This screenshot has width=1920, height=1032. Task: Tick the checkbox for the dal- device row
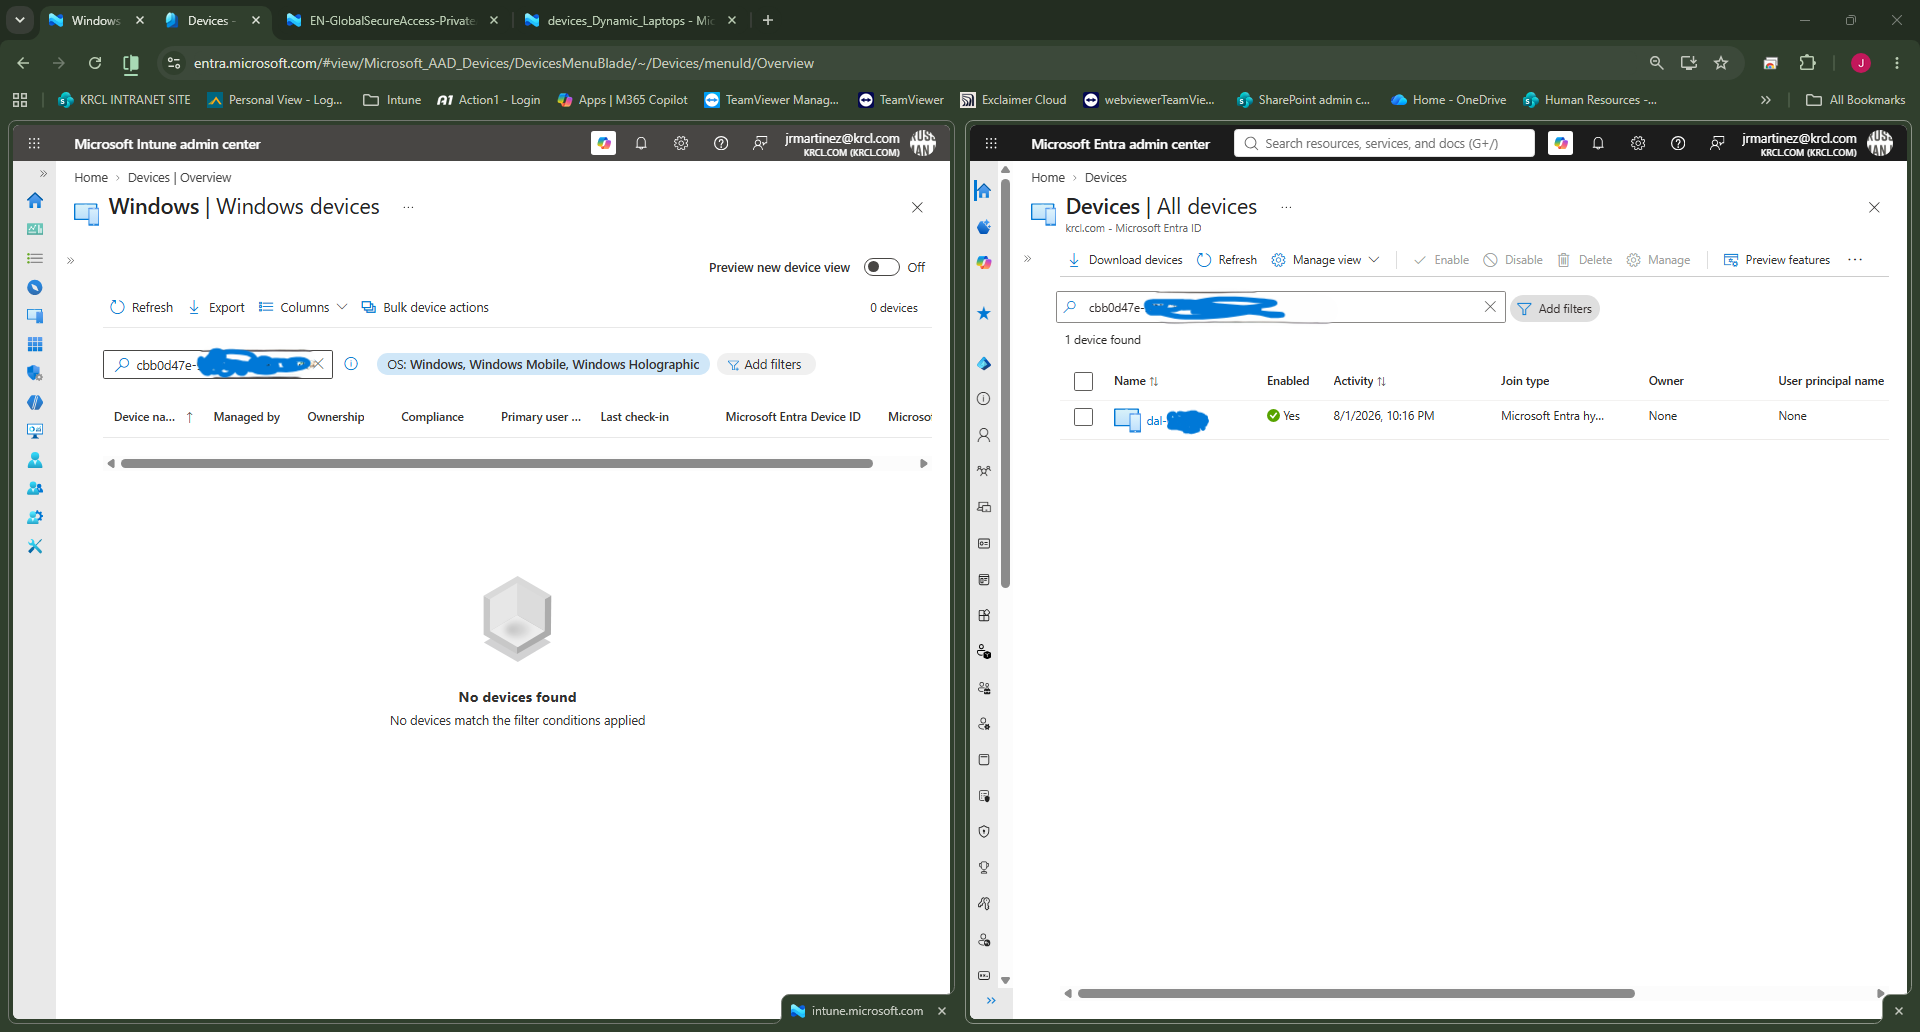(1083, 416)
